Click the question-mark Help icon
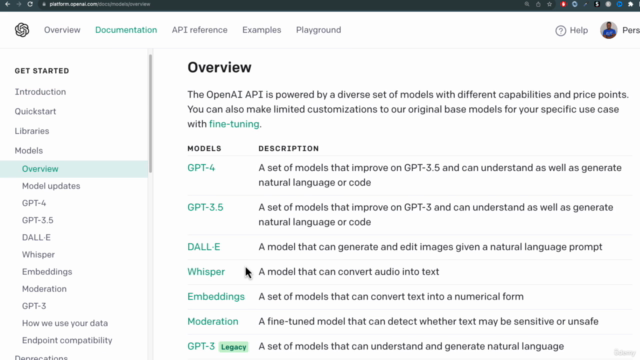This screenshot has width=640, height=360. coord(560,30)
